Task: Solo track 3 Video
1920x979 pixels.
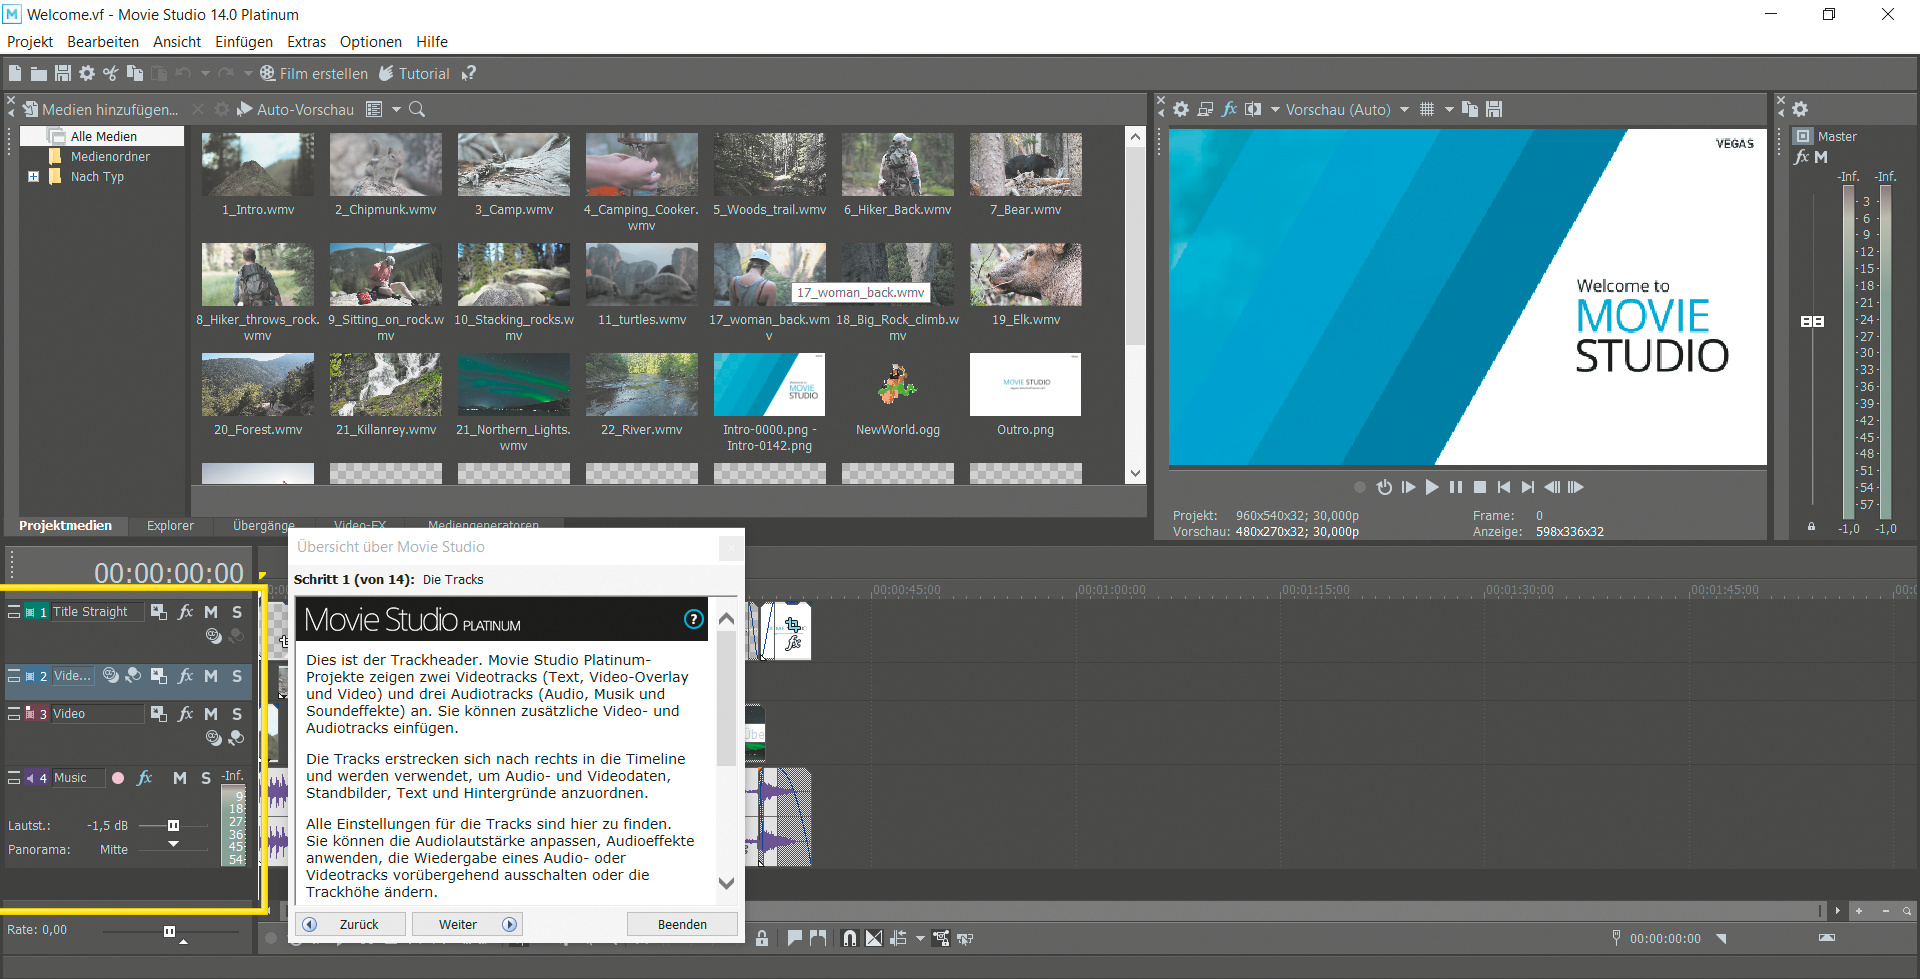Action: coord(237,714)
